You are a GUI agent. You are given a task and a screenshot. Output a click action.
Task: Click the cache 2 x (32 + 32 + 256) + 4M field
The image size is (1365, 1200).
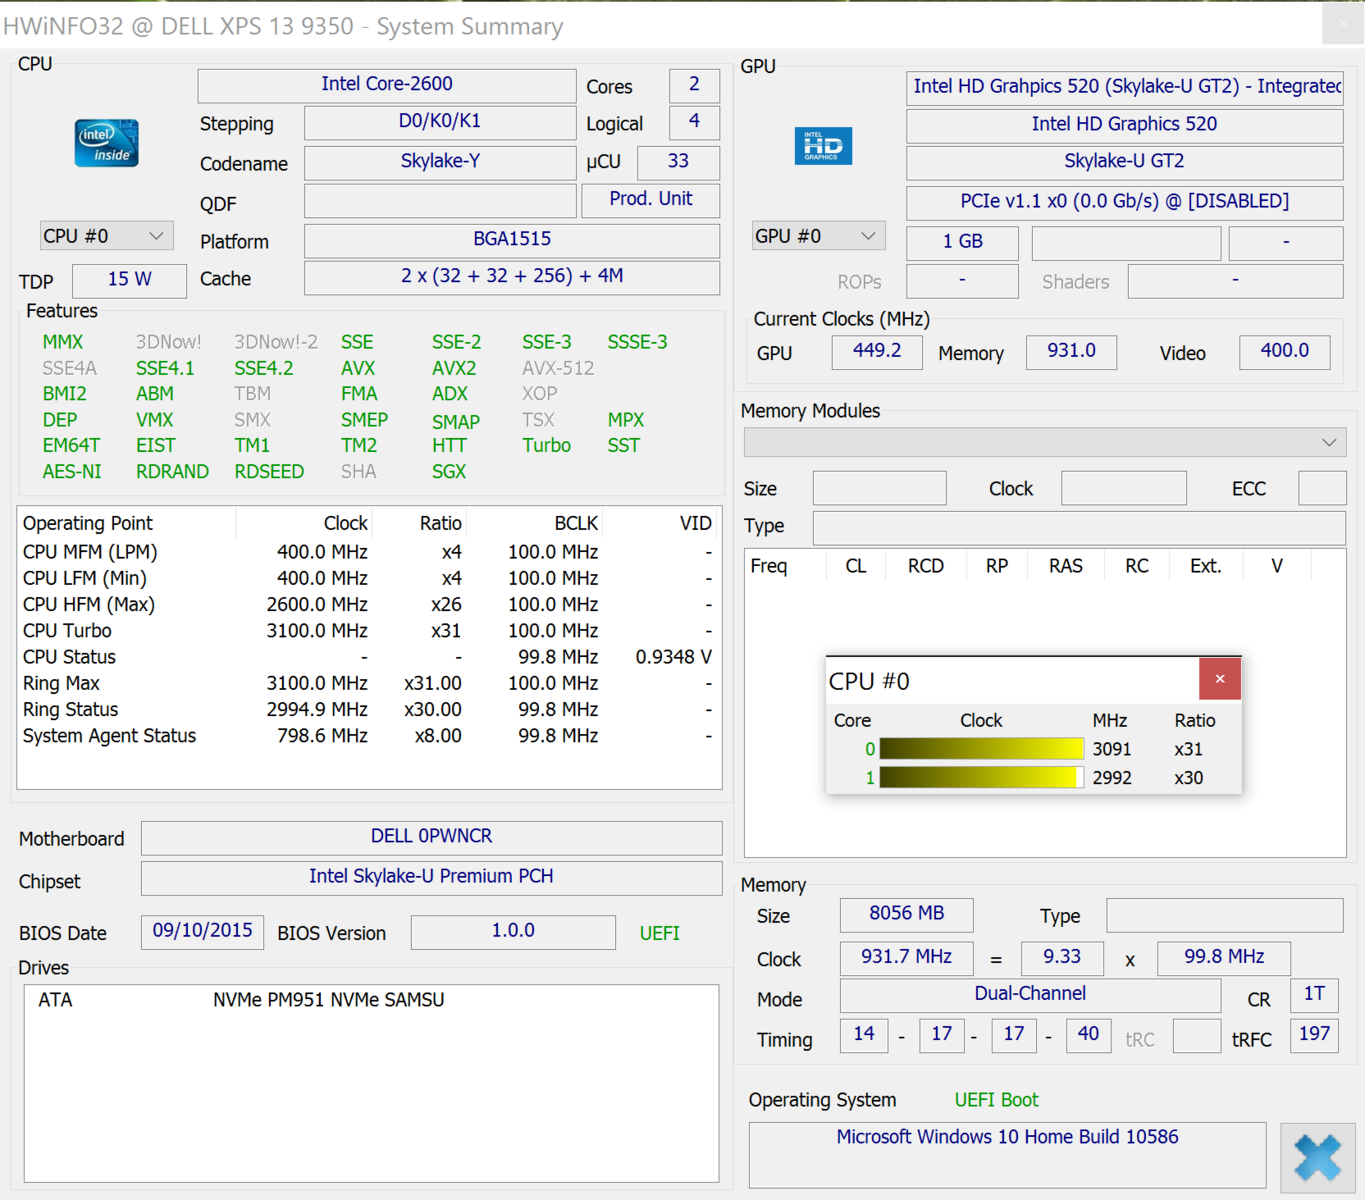coord(512,277)
